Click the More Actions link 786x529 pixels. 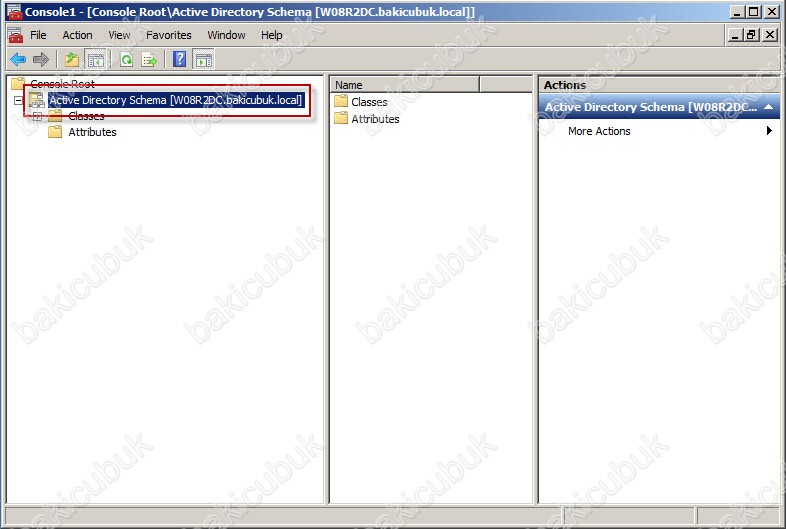click(x=599, y=131)
